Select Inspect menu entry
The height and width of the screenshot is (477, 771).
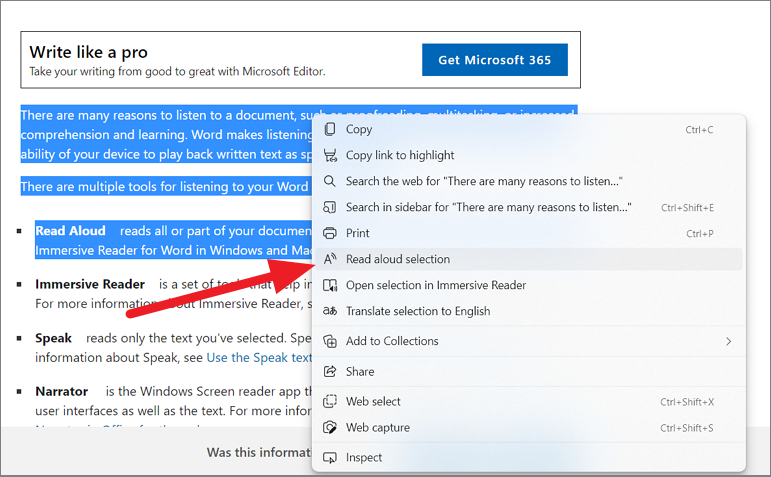[529, 458]
